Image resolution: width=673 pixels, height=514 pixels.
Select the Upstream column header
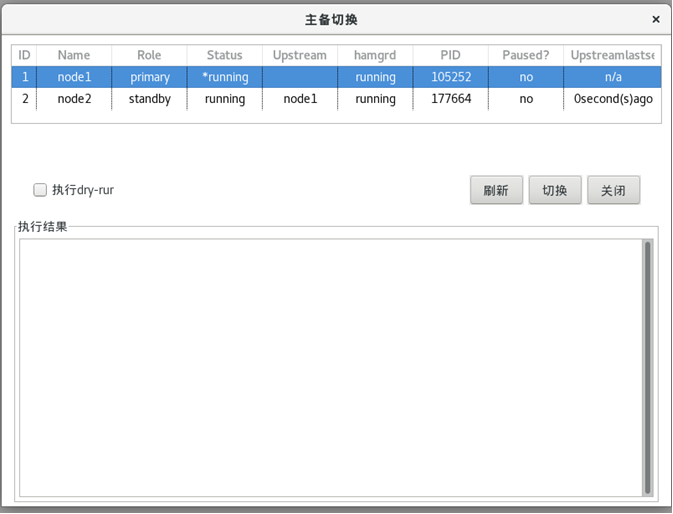299,55
